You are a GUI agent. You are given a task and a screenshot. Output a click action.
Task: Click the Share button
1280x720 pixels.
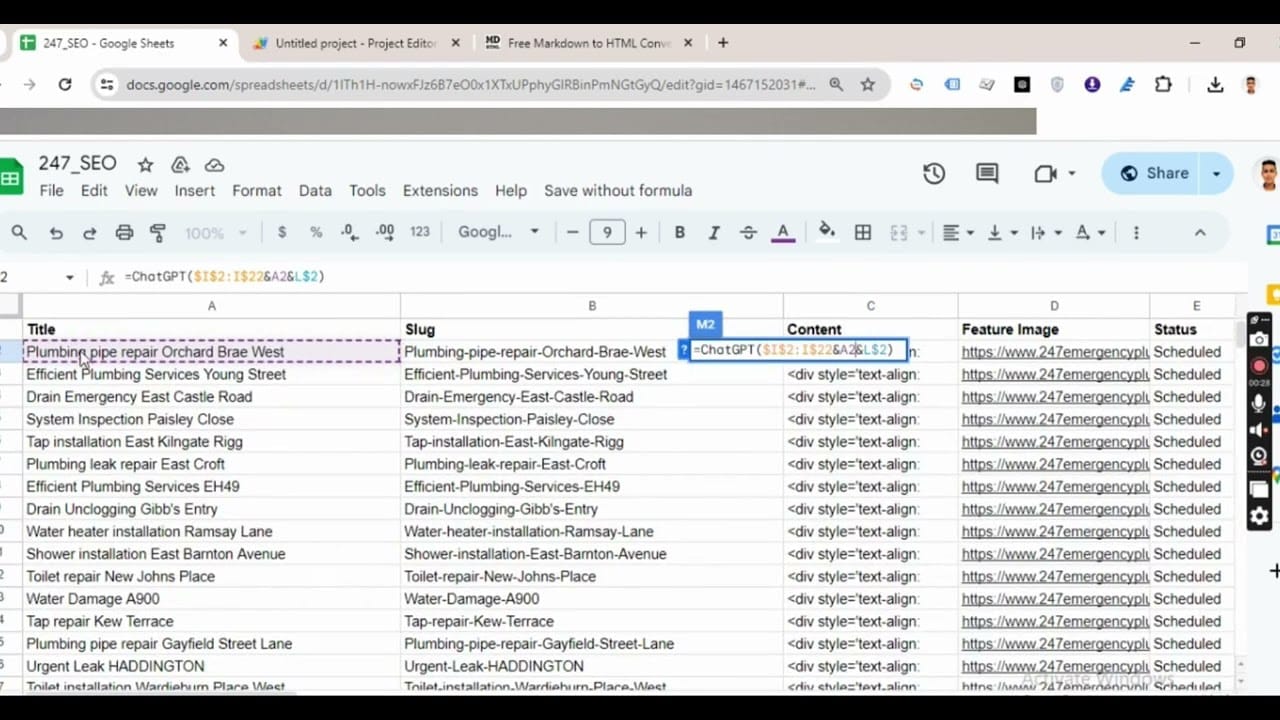coord(1155,173)
